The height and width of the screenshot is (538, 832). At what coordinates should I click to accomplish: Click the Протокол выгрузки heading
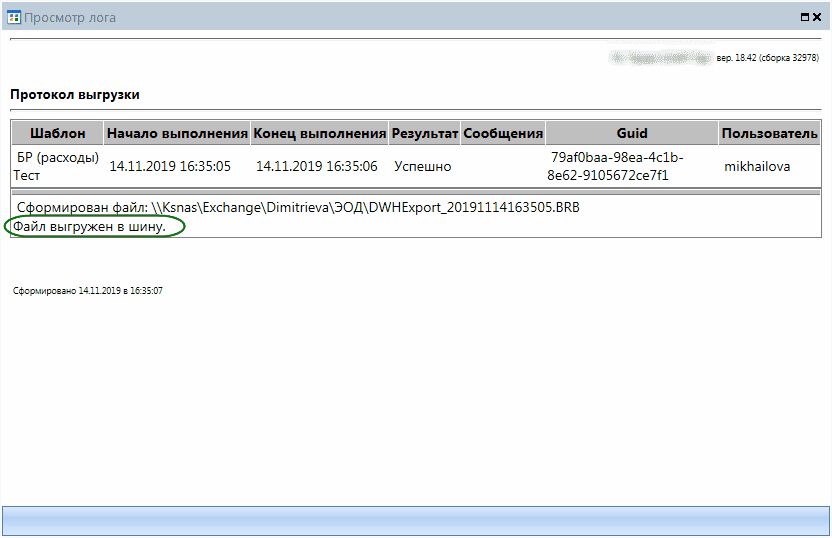[x=75, y=95]
